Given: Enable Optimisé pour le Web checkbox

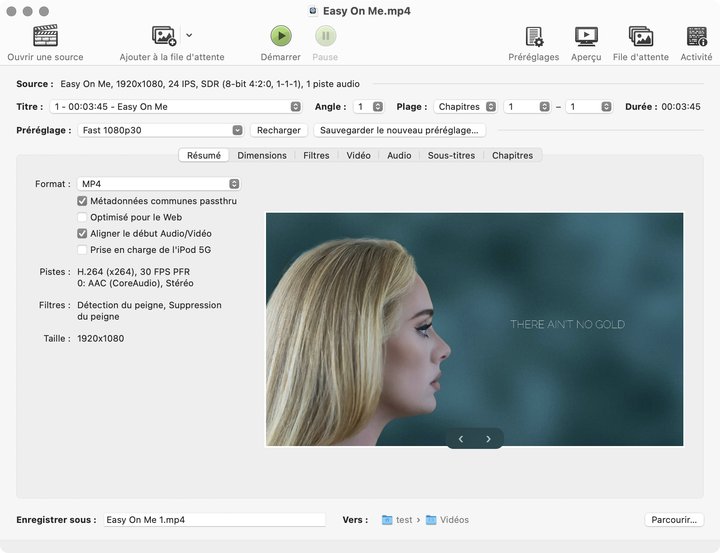Looking at the screenshot, I should tap(82, 217).
